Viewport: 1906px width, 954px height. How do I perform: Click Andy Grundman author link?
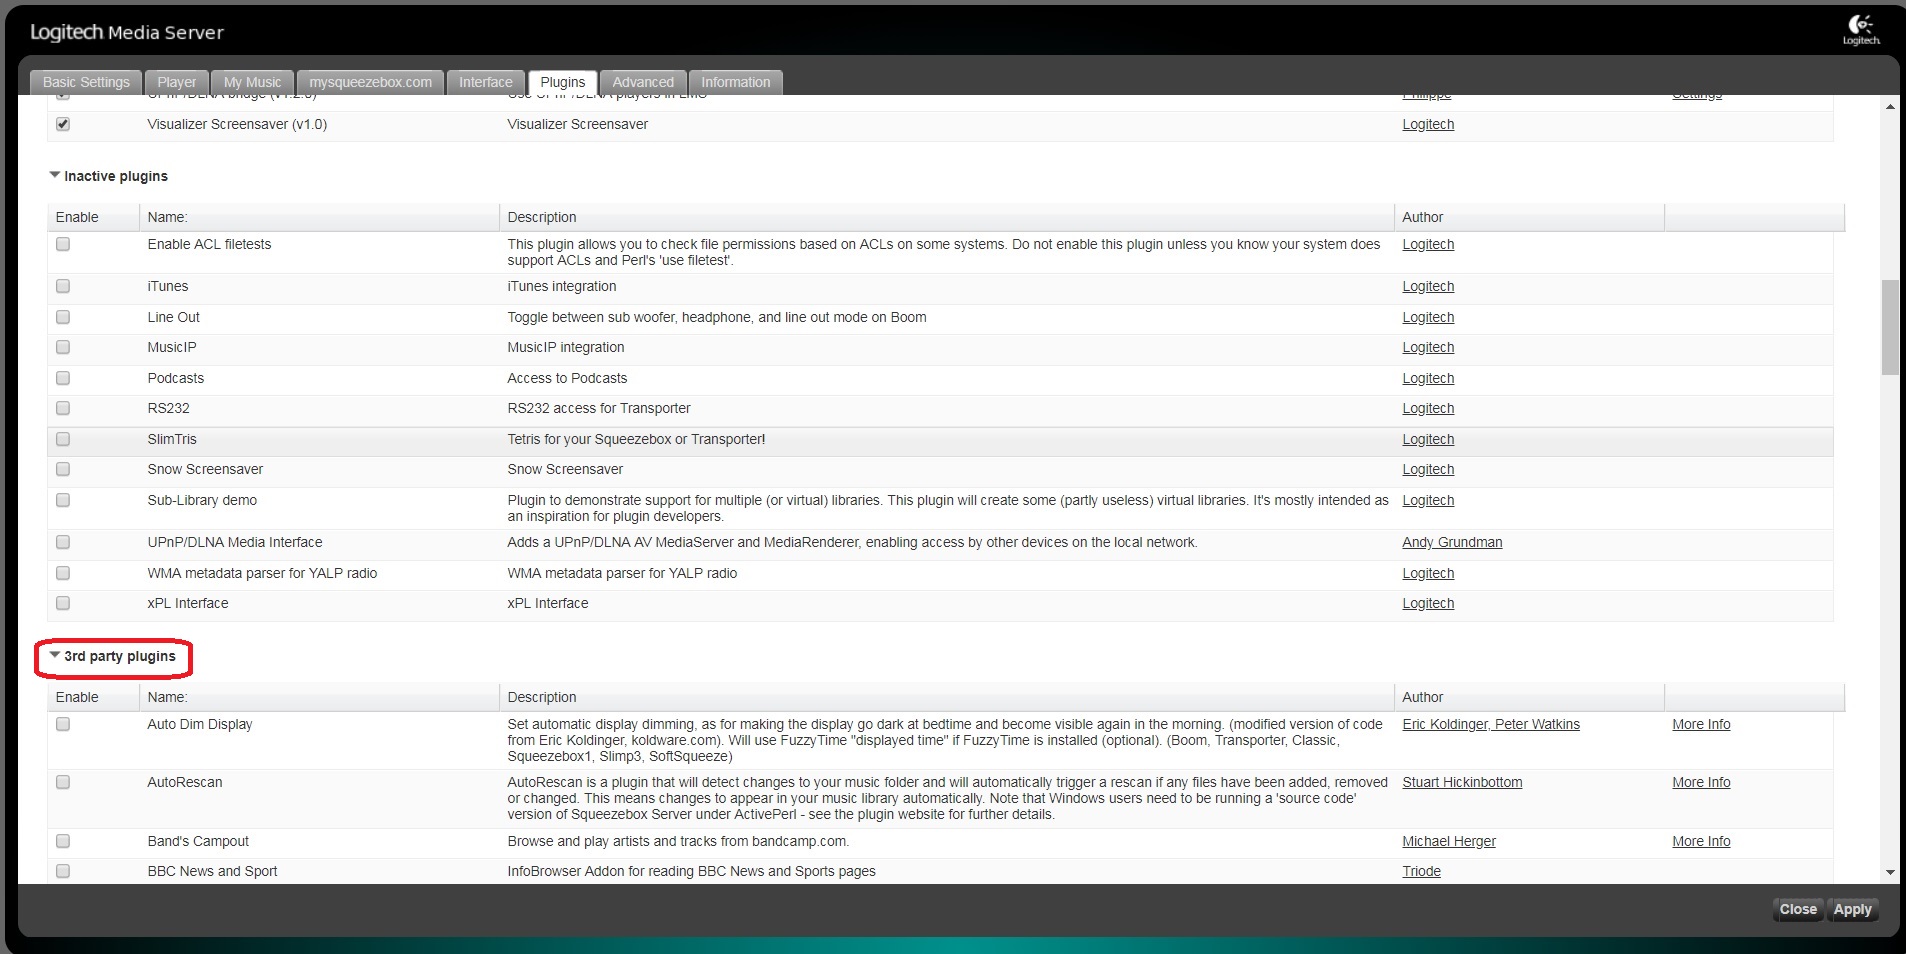[x=1452, y=542]
